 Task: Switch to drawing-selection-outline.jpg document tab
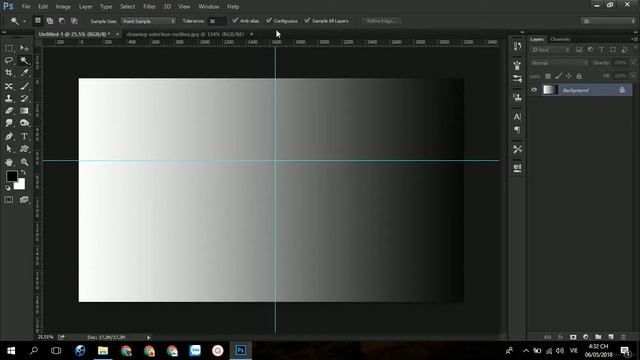185,34
